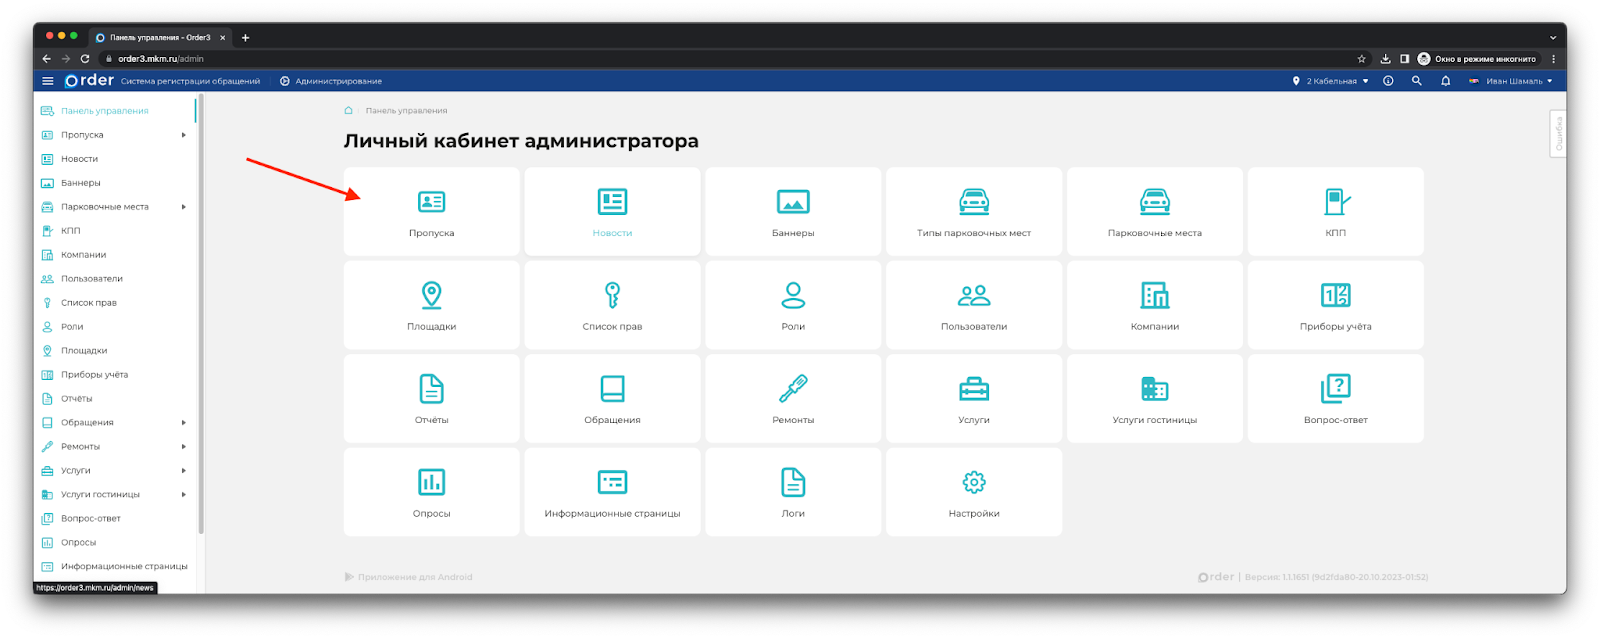The image size is (1600, 638).
Task: Open the 2 Кабельная location dropdown
Action: [1331, 81]
